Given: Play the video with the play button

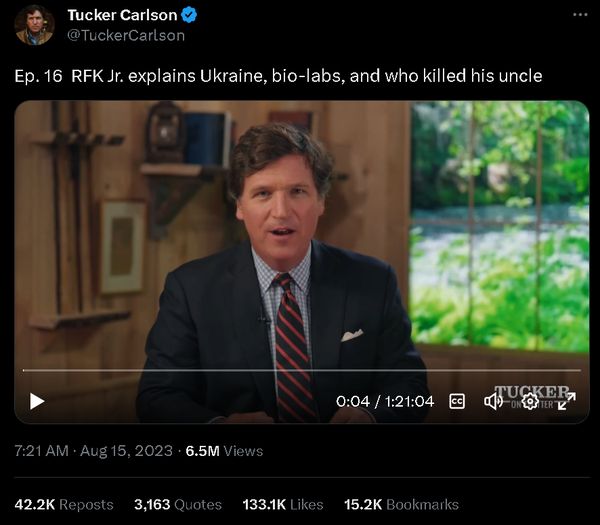Looking at the screenshot, I should tap(37, 401).
